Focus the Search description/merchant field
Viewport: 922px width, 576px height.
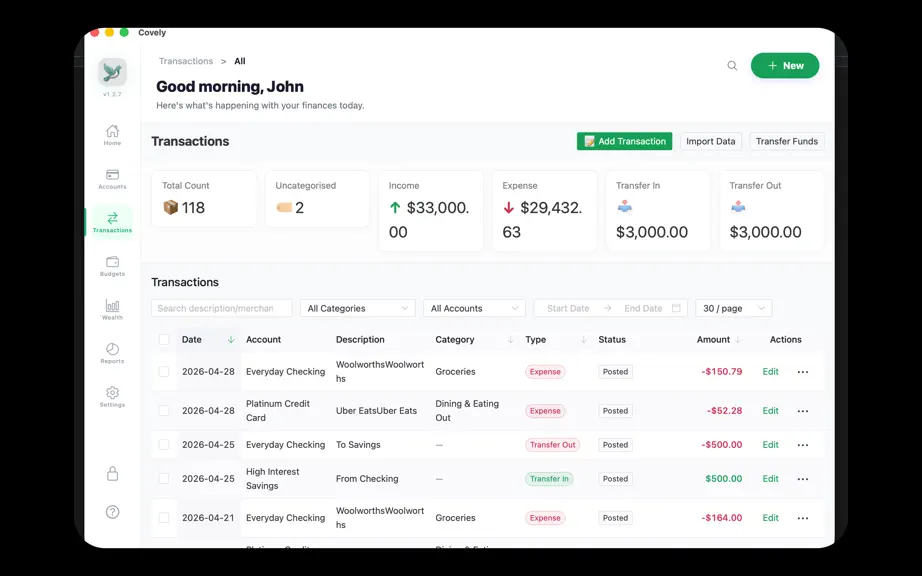(222, 308)
